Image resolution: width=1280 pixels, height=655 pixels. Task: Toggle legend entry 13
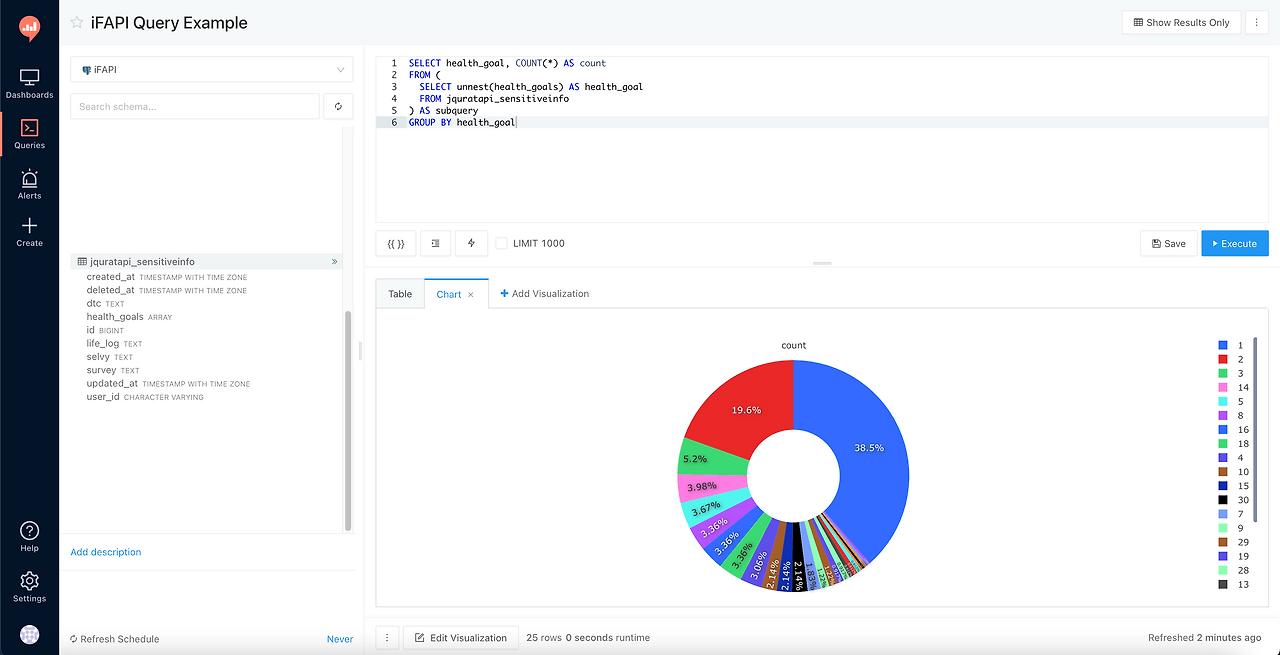coord(1232,584)
